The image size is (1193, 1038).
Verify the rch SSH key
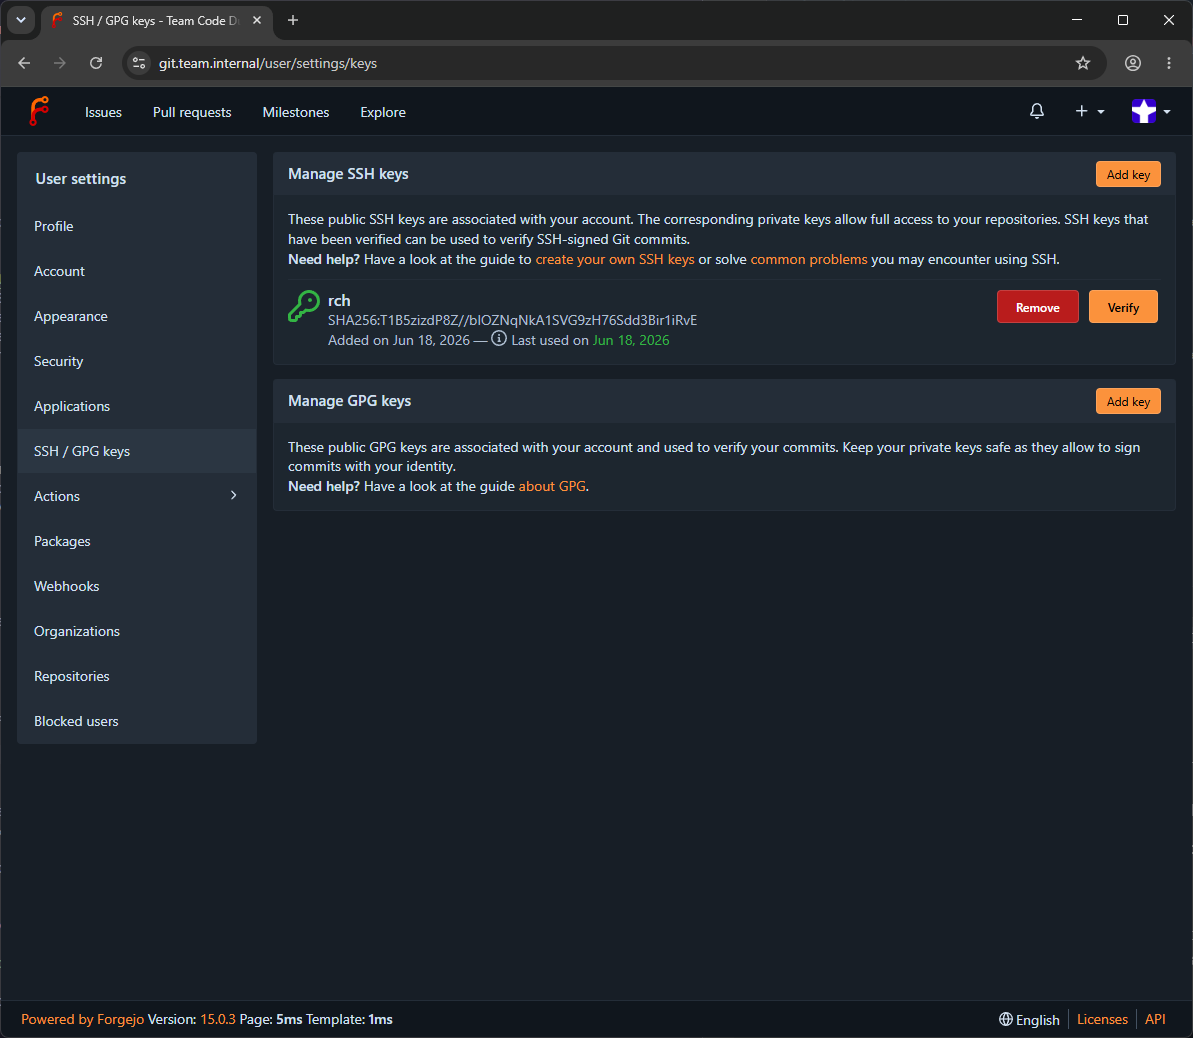[1122, 307]
